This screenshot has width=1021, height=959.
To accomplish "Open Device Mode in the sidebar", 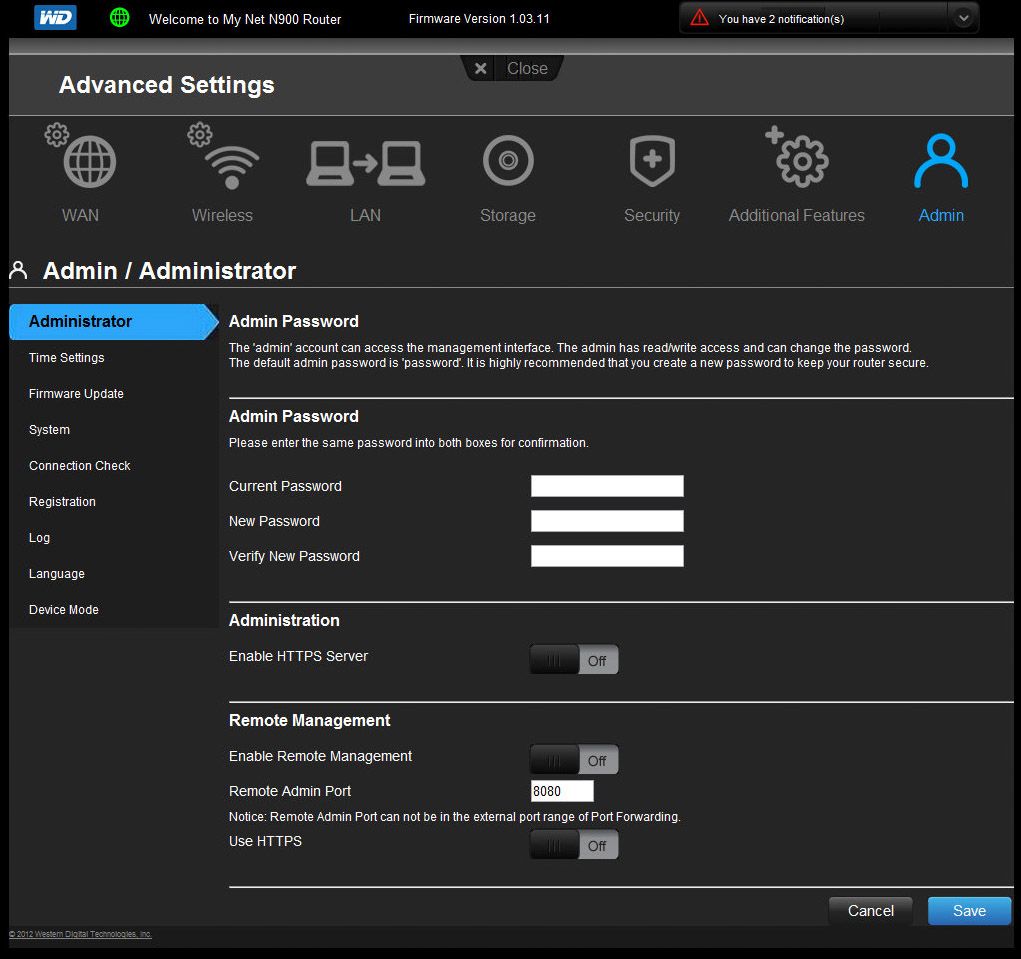I will pyautogui.click(x=64, y=609).
